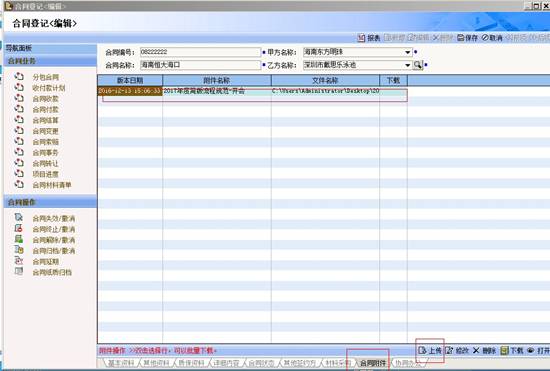Click the 下载 download button at the bottom
Image resolution: width=550 pixels, height=371 pixels.
click(x=512, y=350)
